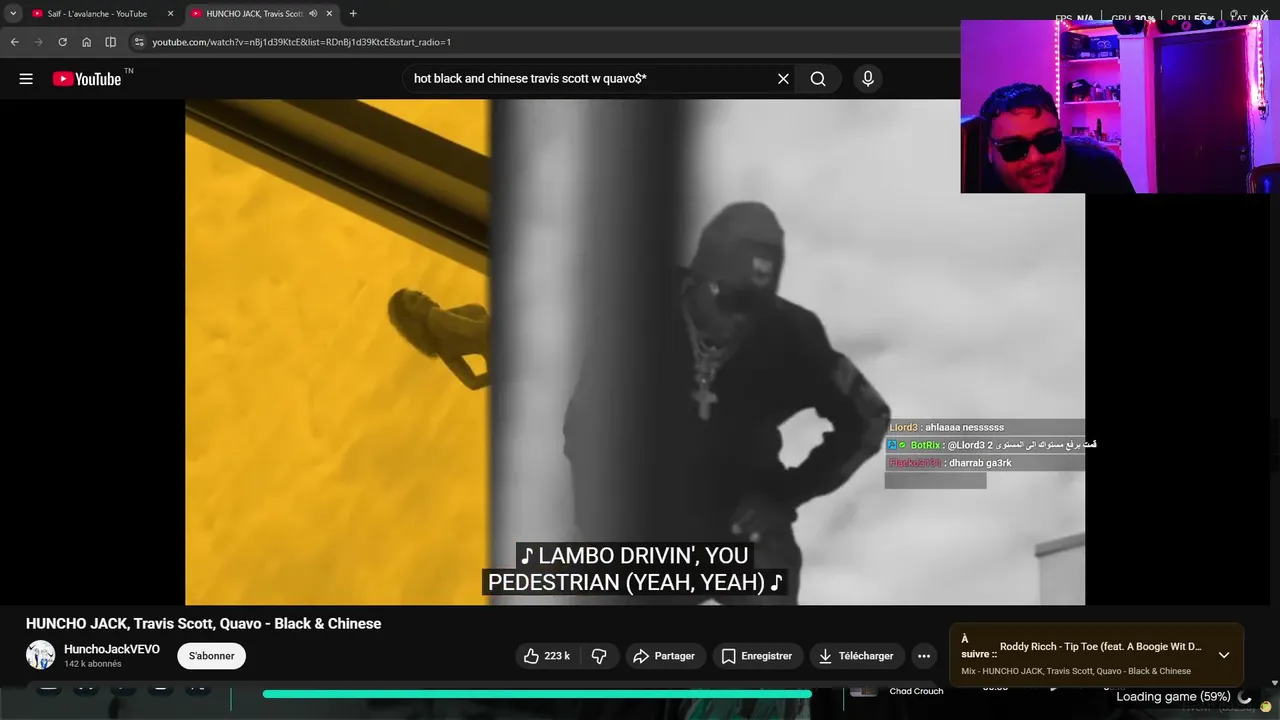Open the YouTube guide hamburger menu
Screen dimensions: 1280x720
click(26, 79)
